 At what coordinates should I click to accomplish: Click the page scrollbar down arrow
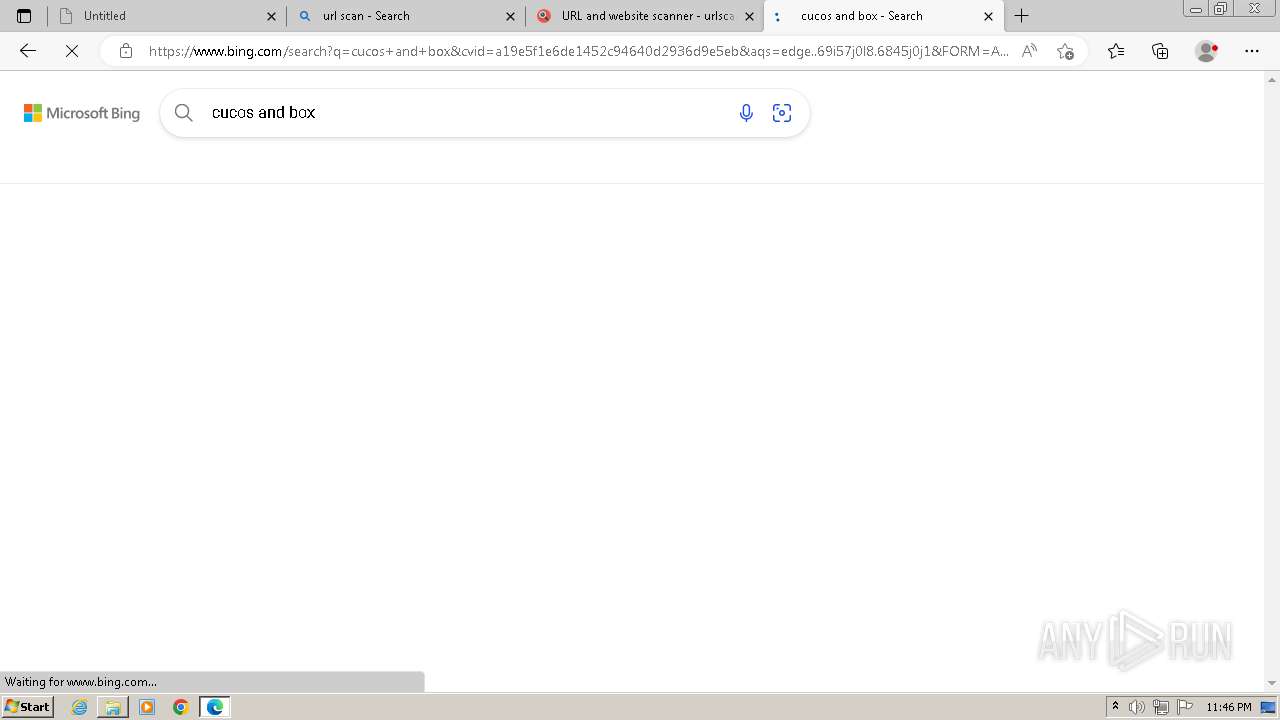coord(1272,683)
